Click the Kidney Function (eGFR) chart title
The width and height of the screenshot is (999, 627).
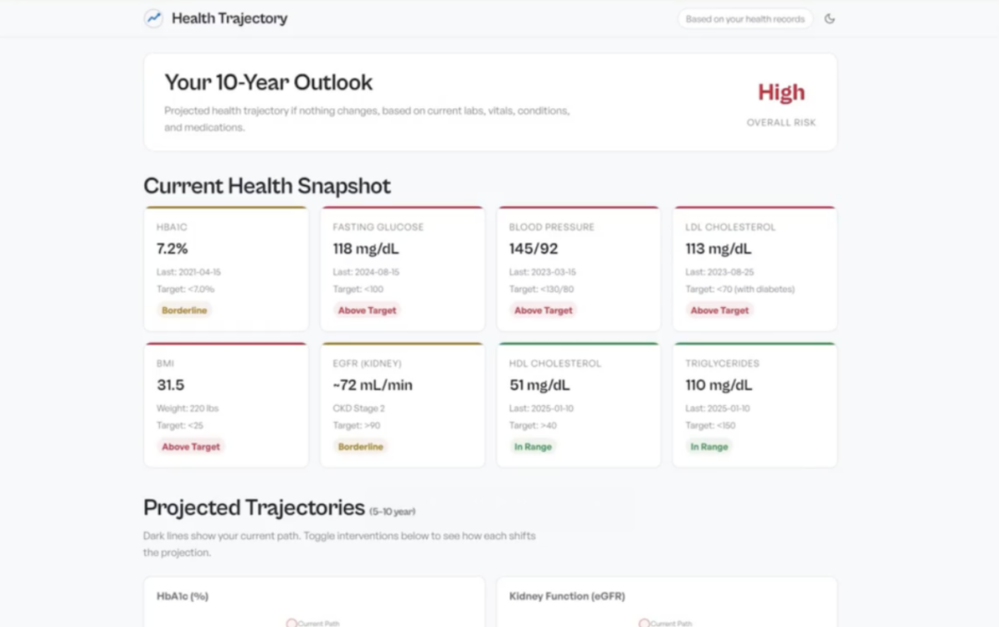[x=566, y=596]
